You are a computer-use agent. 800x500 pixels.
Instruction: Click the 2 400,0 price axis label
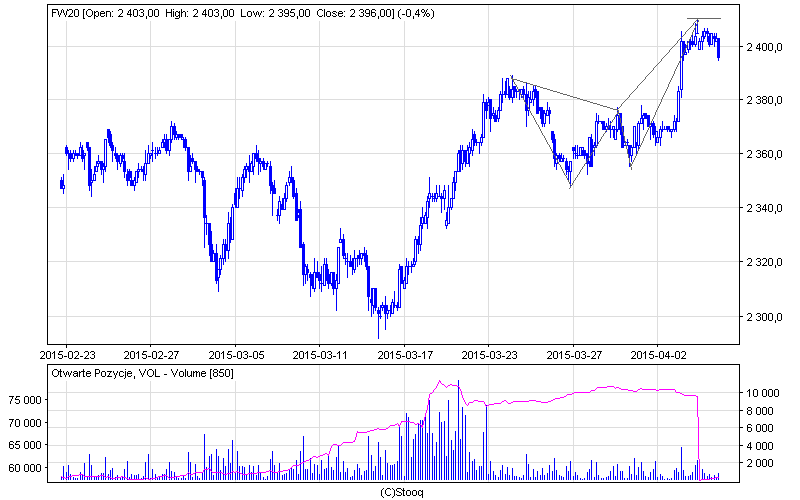(x=764, y=47)
